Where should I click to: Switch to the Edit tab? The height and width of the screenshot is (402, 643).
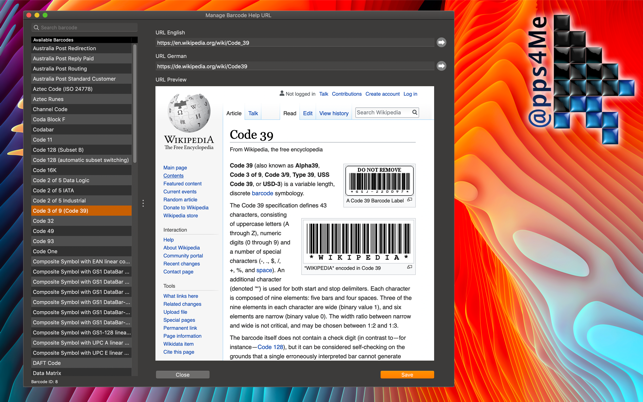coord(308,113)
